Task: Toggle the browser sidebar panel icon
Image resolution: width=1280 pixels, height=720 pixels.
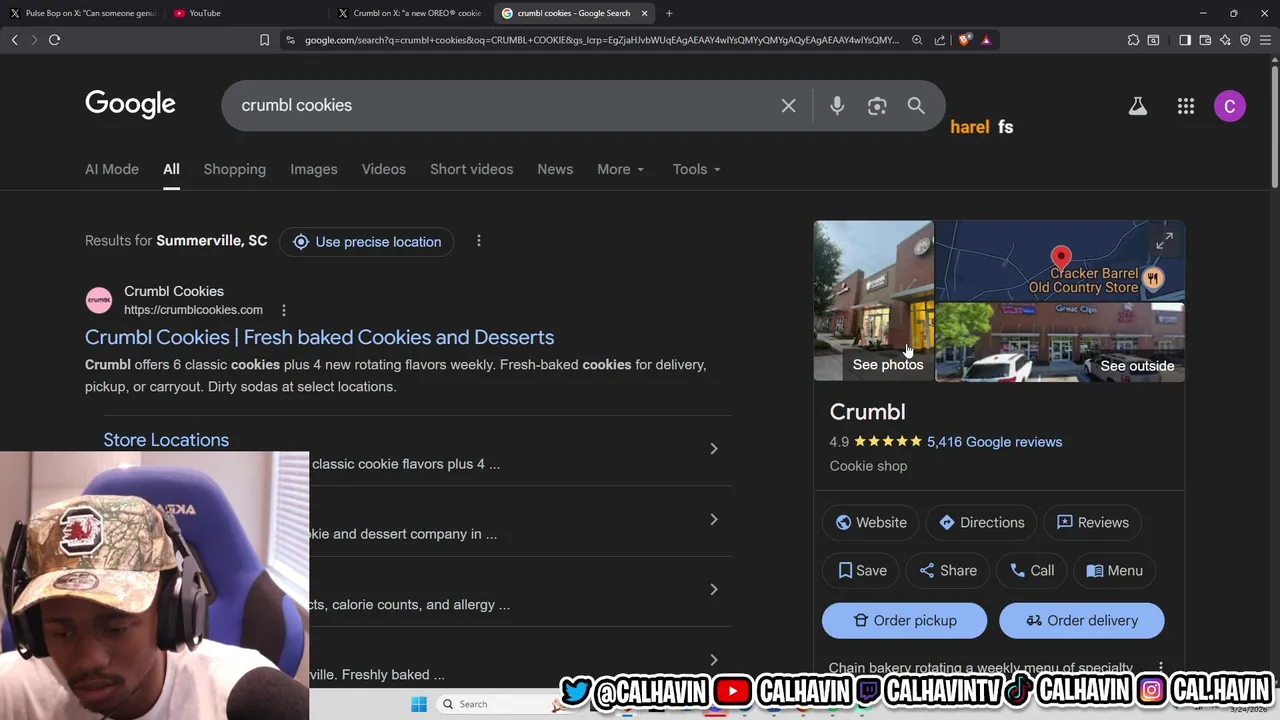Action: coord(1185,40)
